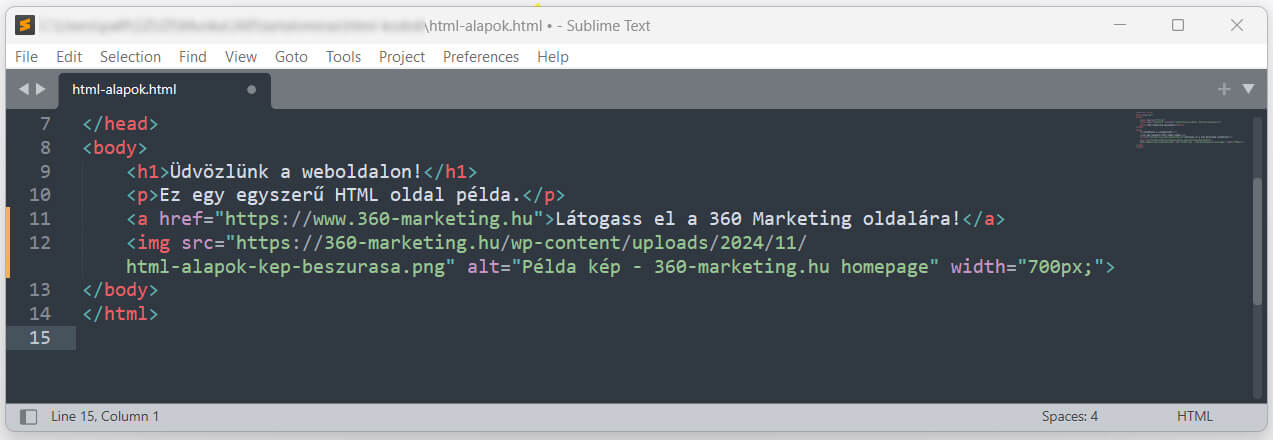Click the text 'Ez egy egyszerű HTML oldal példa.'

coord(341,195)
